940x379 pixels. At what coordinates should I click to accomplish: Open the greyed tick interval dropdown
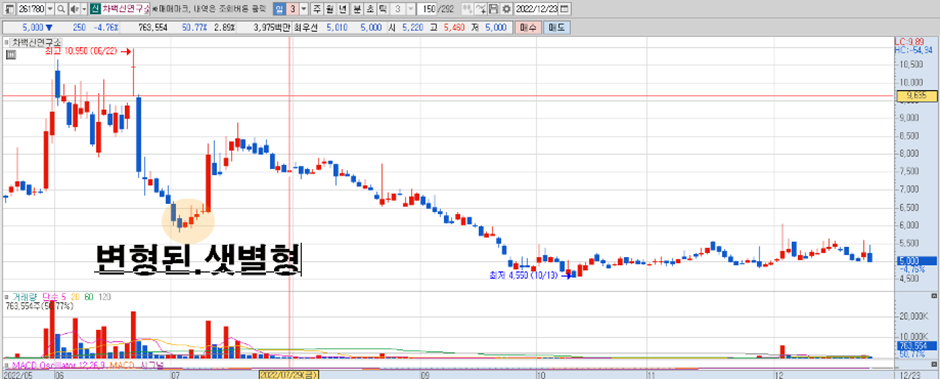410,9
